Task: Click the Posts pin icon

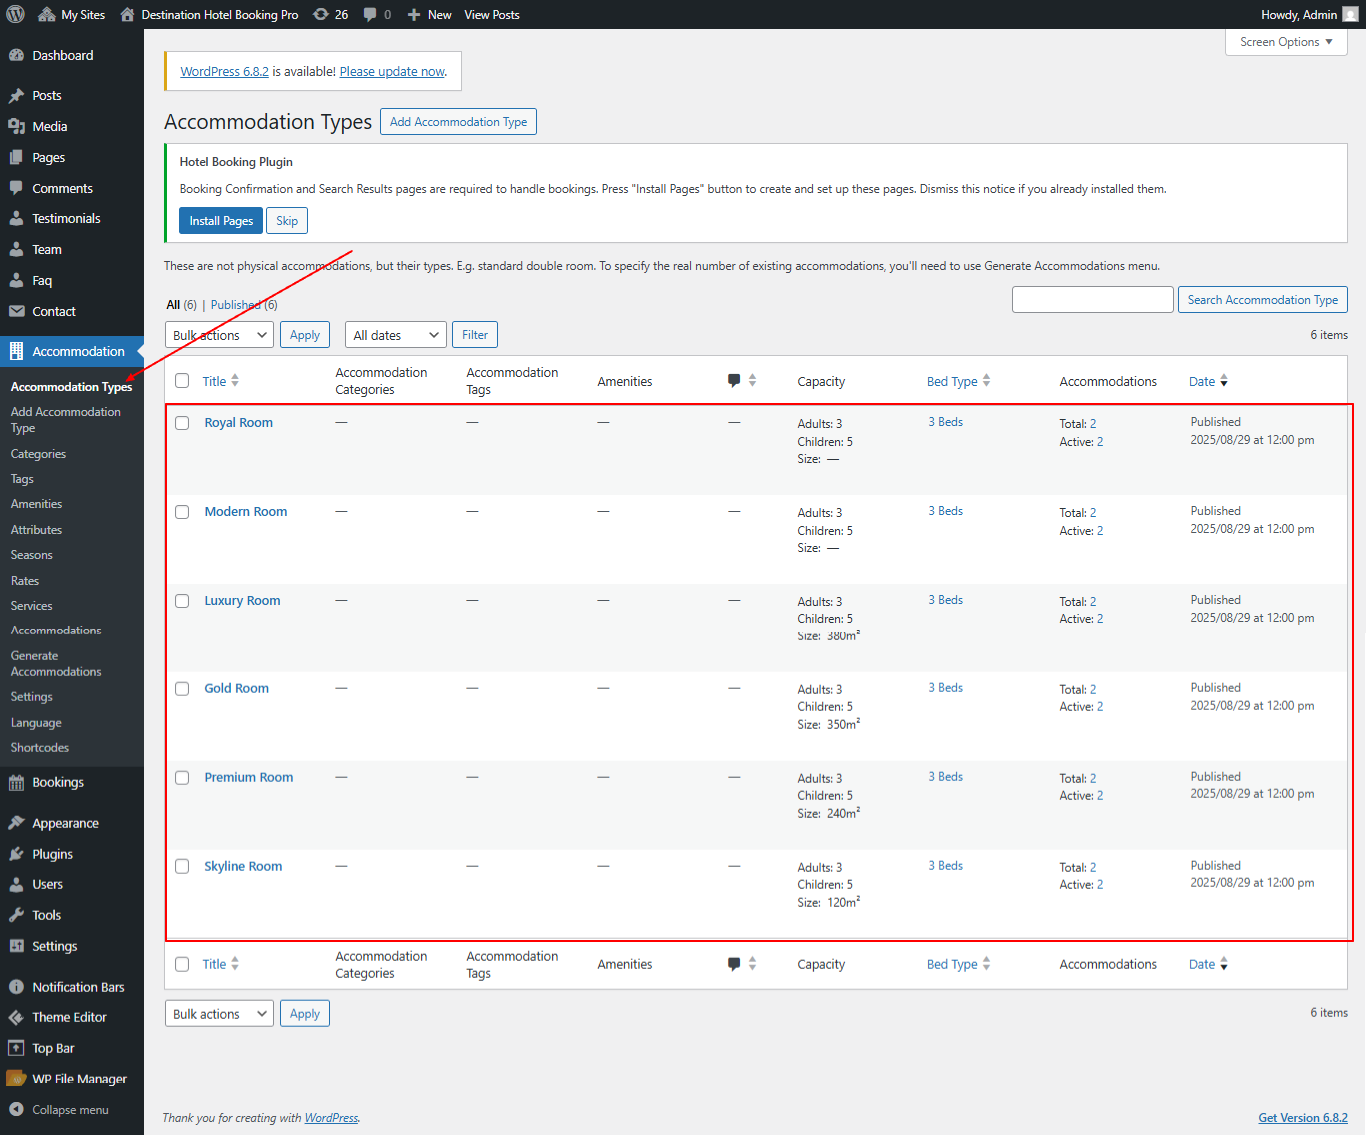Action: [x=16, y=96]
